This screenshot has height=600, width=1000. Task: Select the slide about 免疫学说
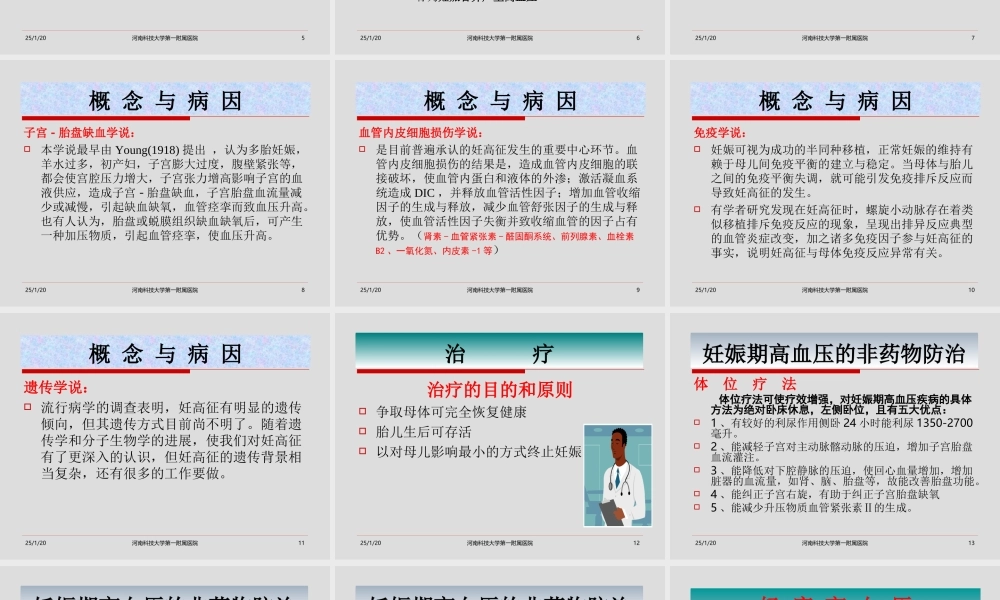[x=833, y=180]
